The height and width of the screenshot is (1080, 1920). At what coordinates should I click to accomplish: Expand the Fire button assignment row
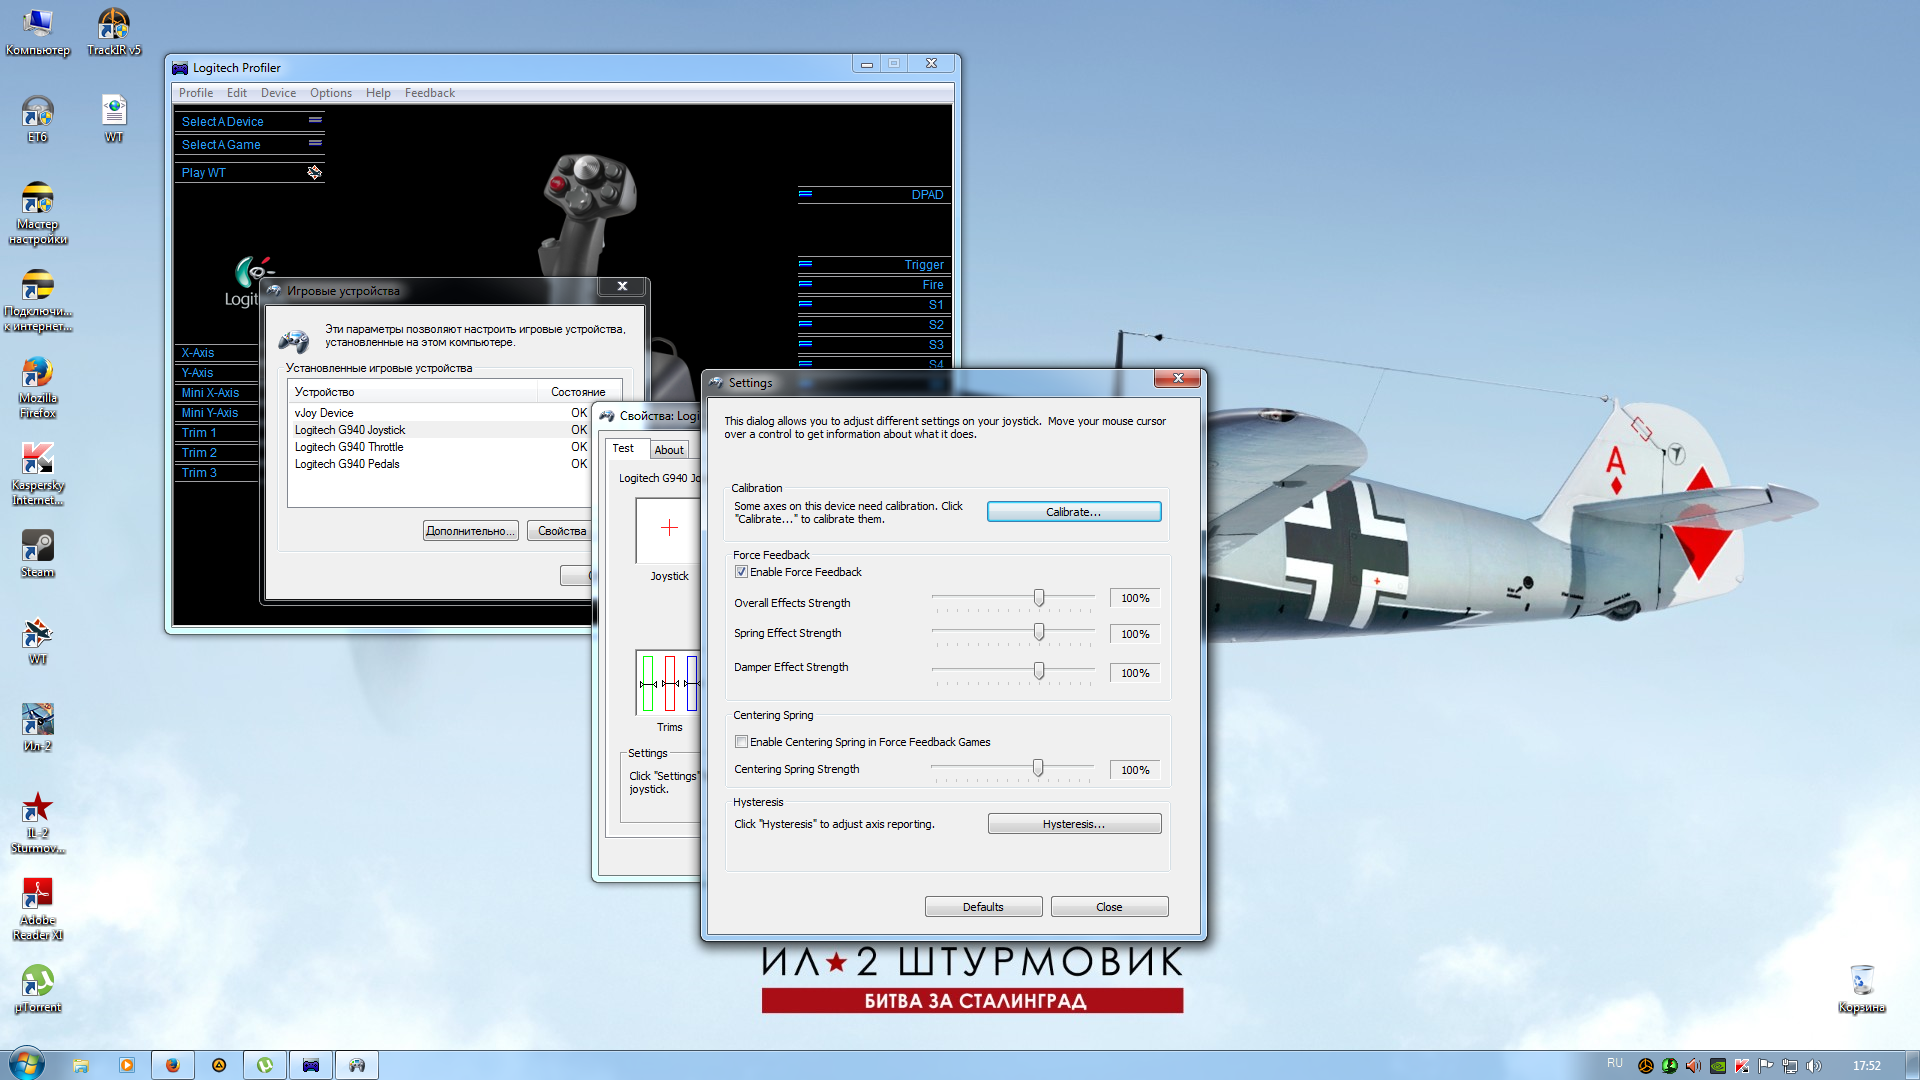click(x=874, y=284)
